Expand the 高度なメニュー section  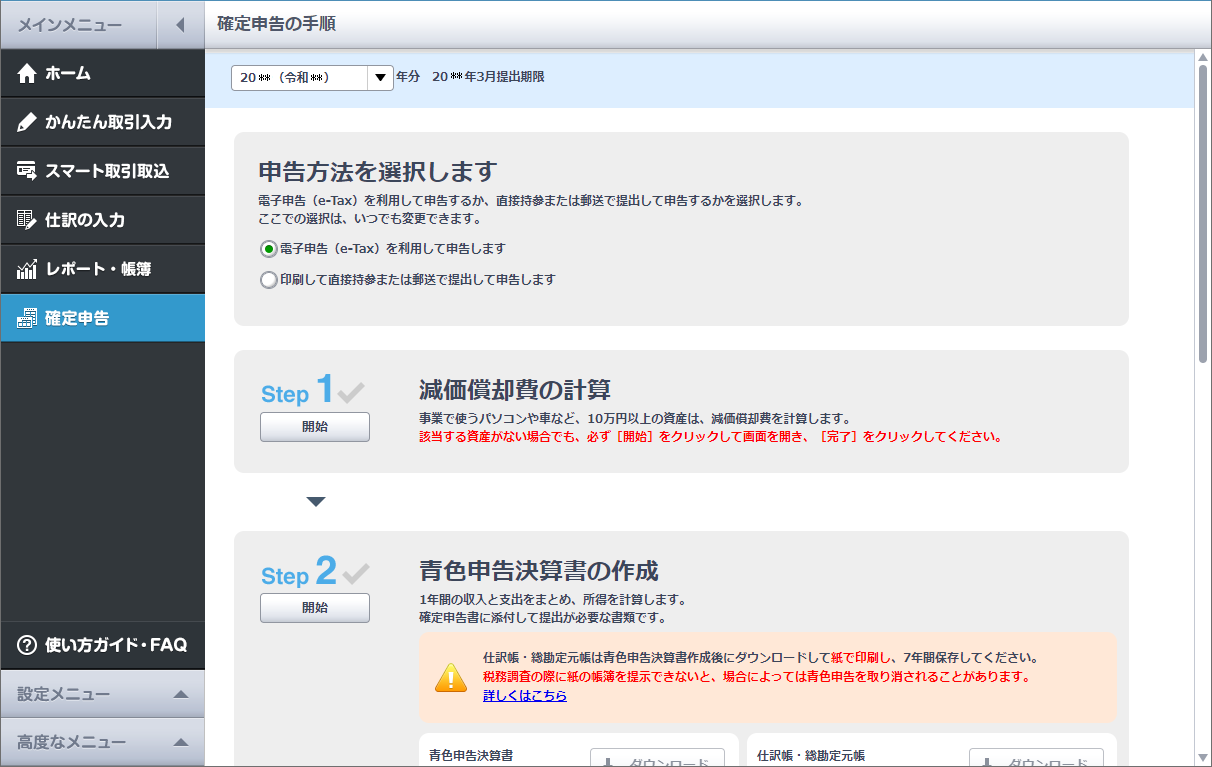point(180,742)
